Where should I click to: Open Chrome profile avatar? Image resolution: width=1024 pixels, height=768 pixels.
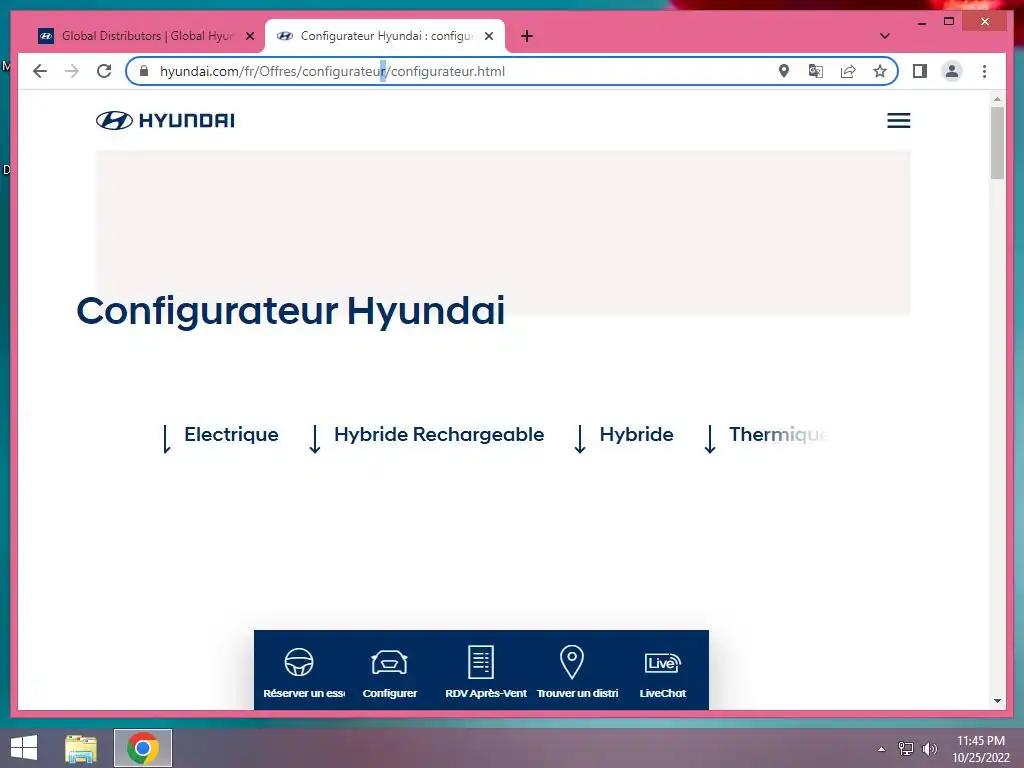click(x=952, y=71)
